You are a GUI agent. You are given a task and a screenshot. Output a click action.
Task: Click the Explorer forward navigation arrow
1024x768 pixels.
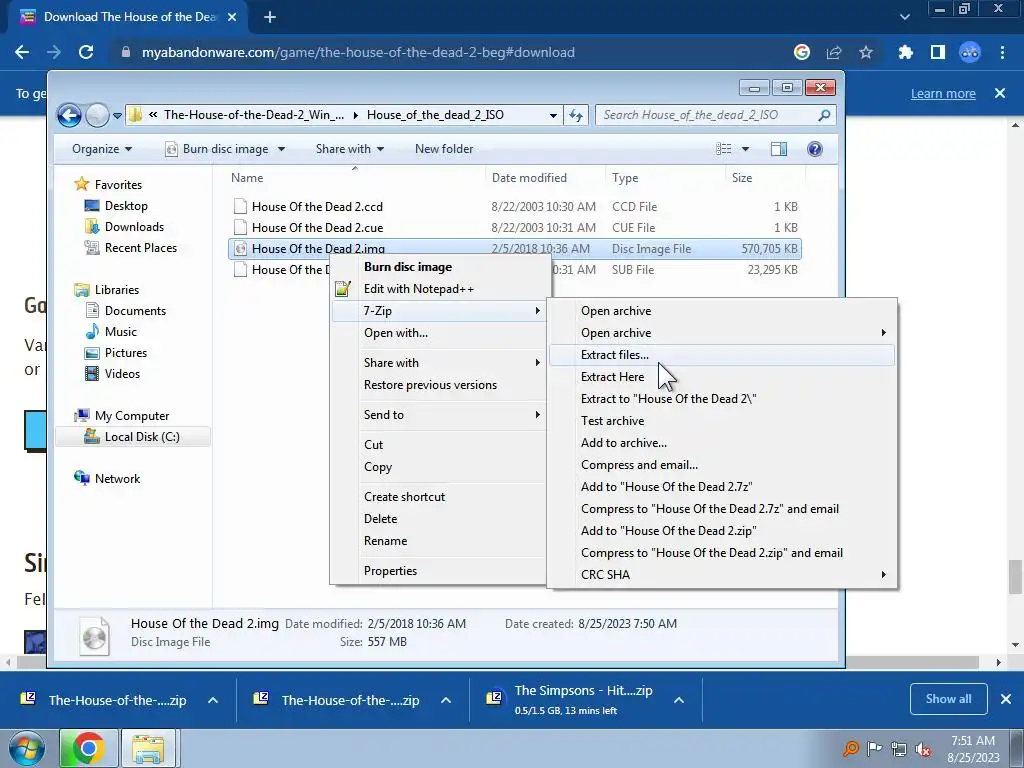(x=97, y=116)
